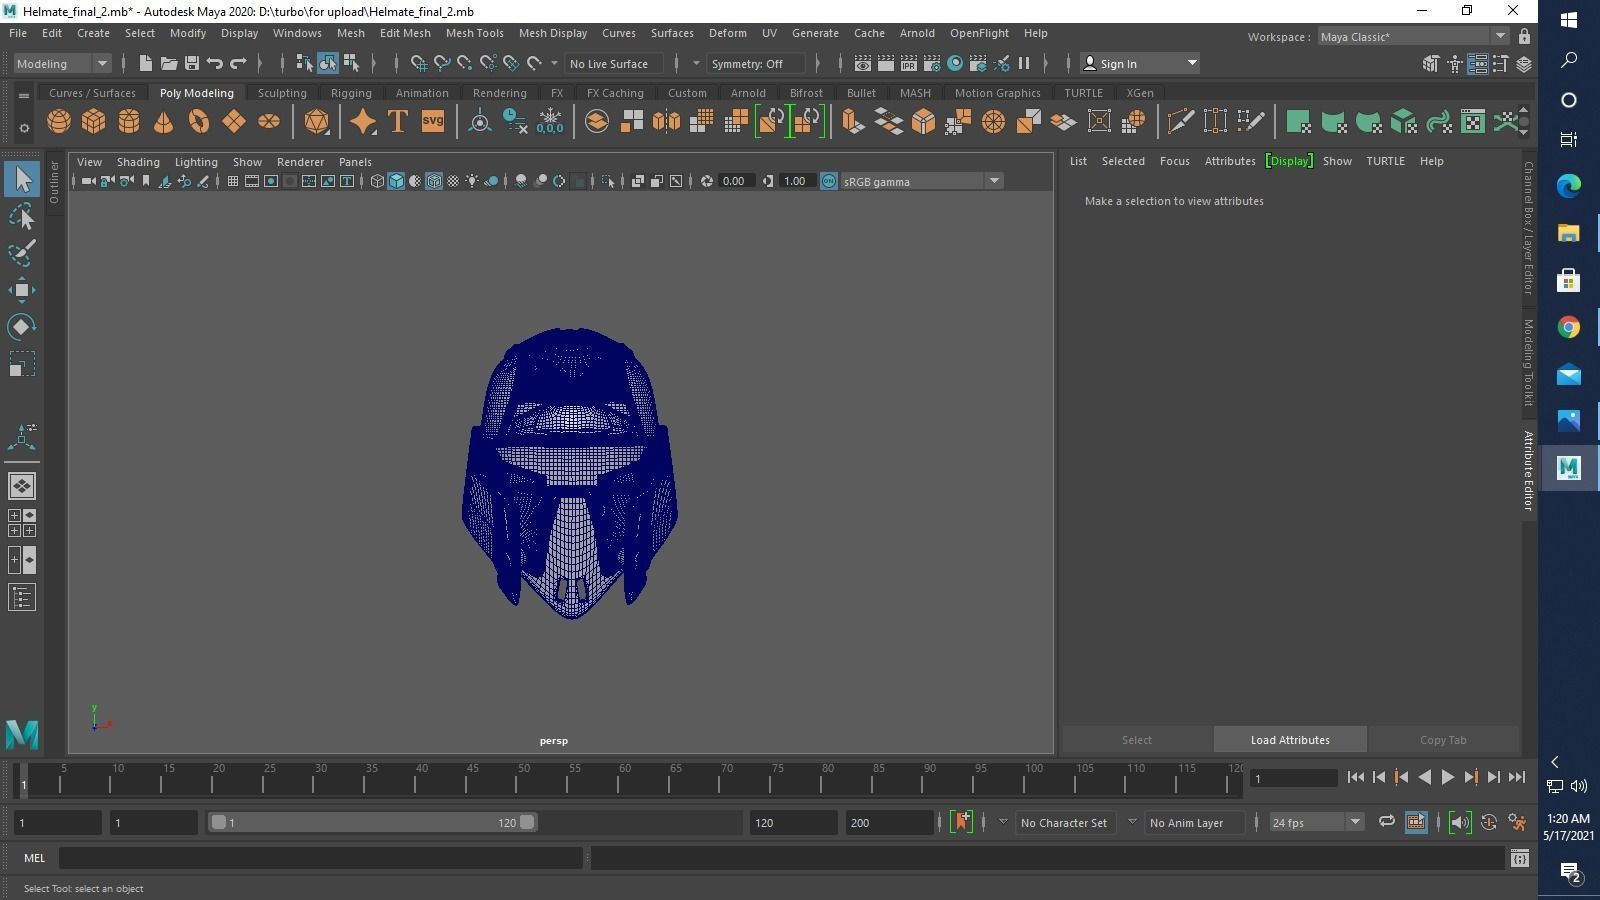Open the Script Editor icon
Screen dimensions: 1600x900
(x=1519, y=858)
